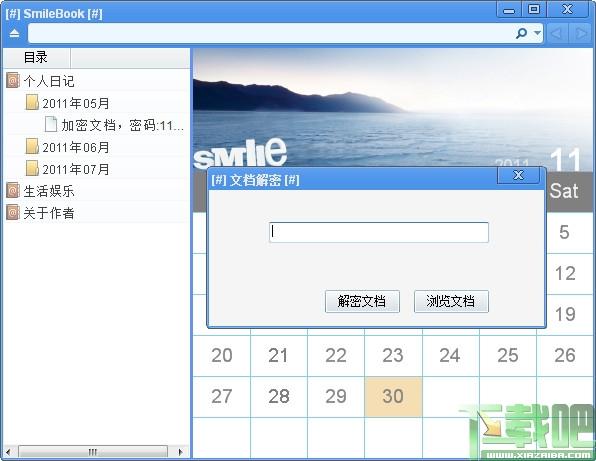Go back with the left arrow button
The width and height of the screenshot is (596, 461).
(x=557, y=33)
